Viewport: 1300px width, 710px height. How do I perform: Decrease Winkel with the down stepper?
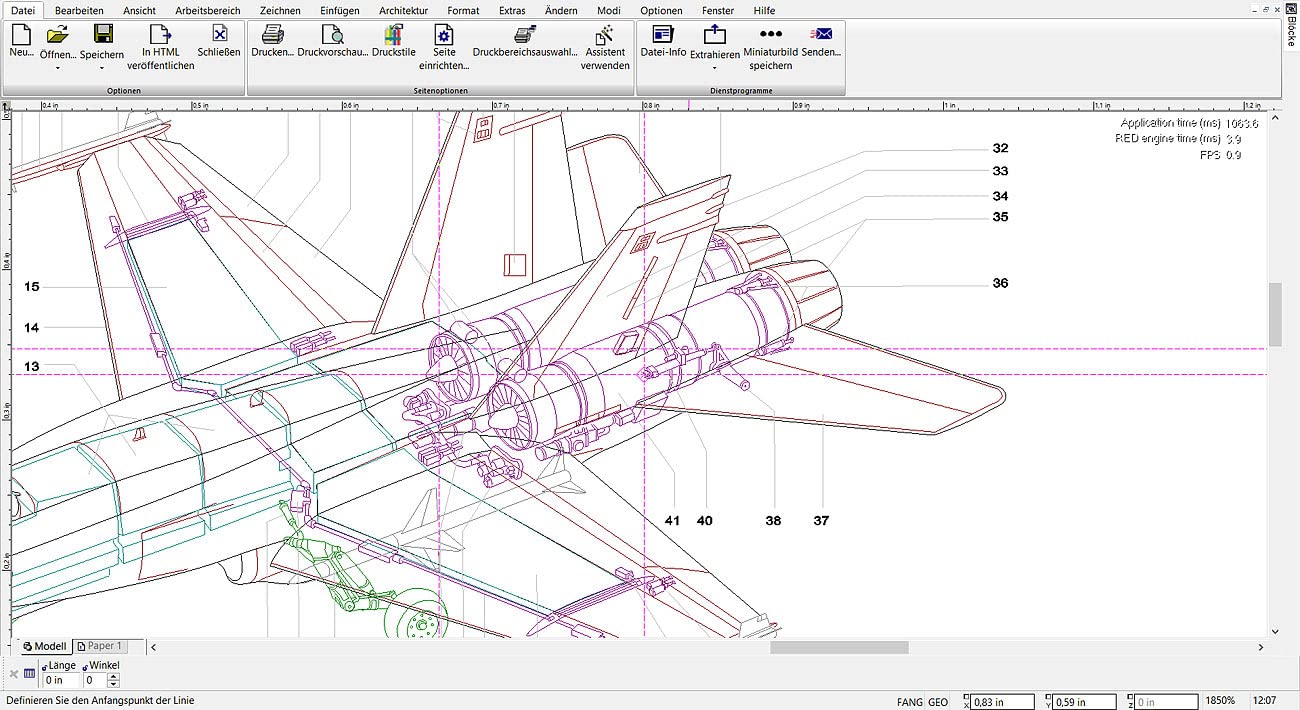(113, 684)
